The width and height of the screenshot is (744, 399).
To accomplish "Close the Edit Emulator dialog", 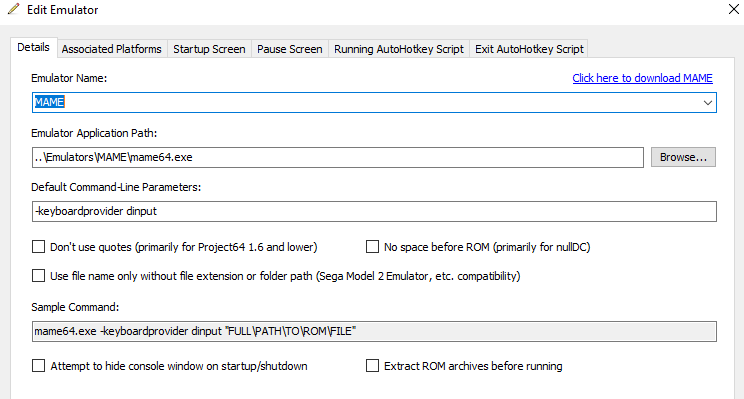I will (x=733, y=9).
